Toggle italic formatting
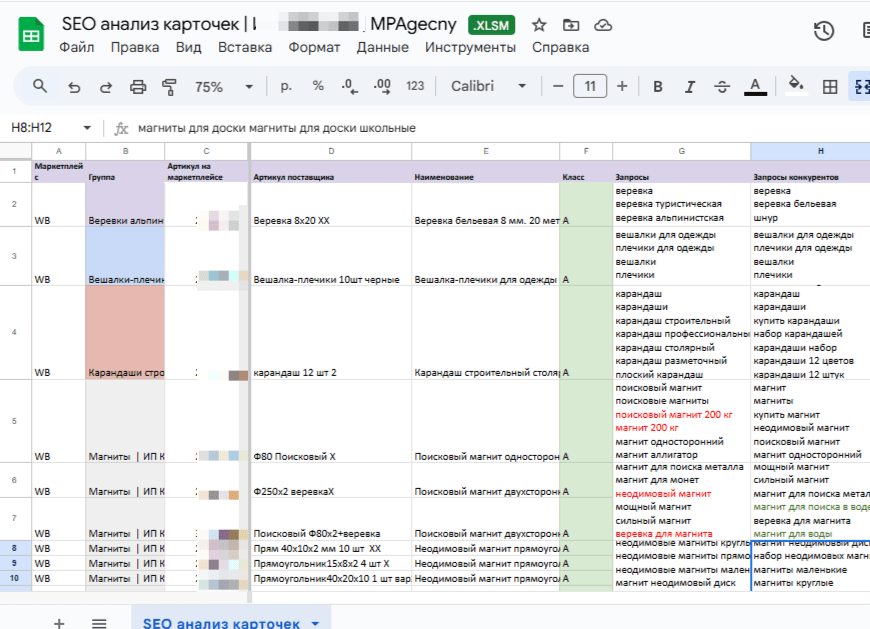The height and width of the screenshot is (629, 870). (x=690, y=87)
